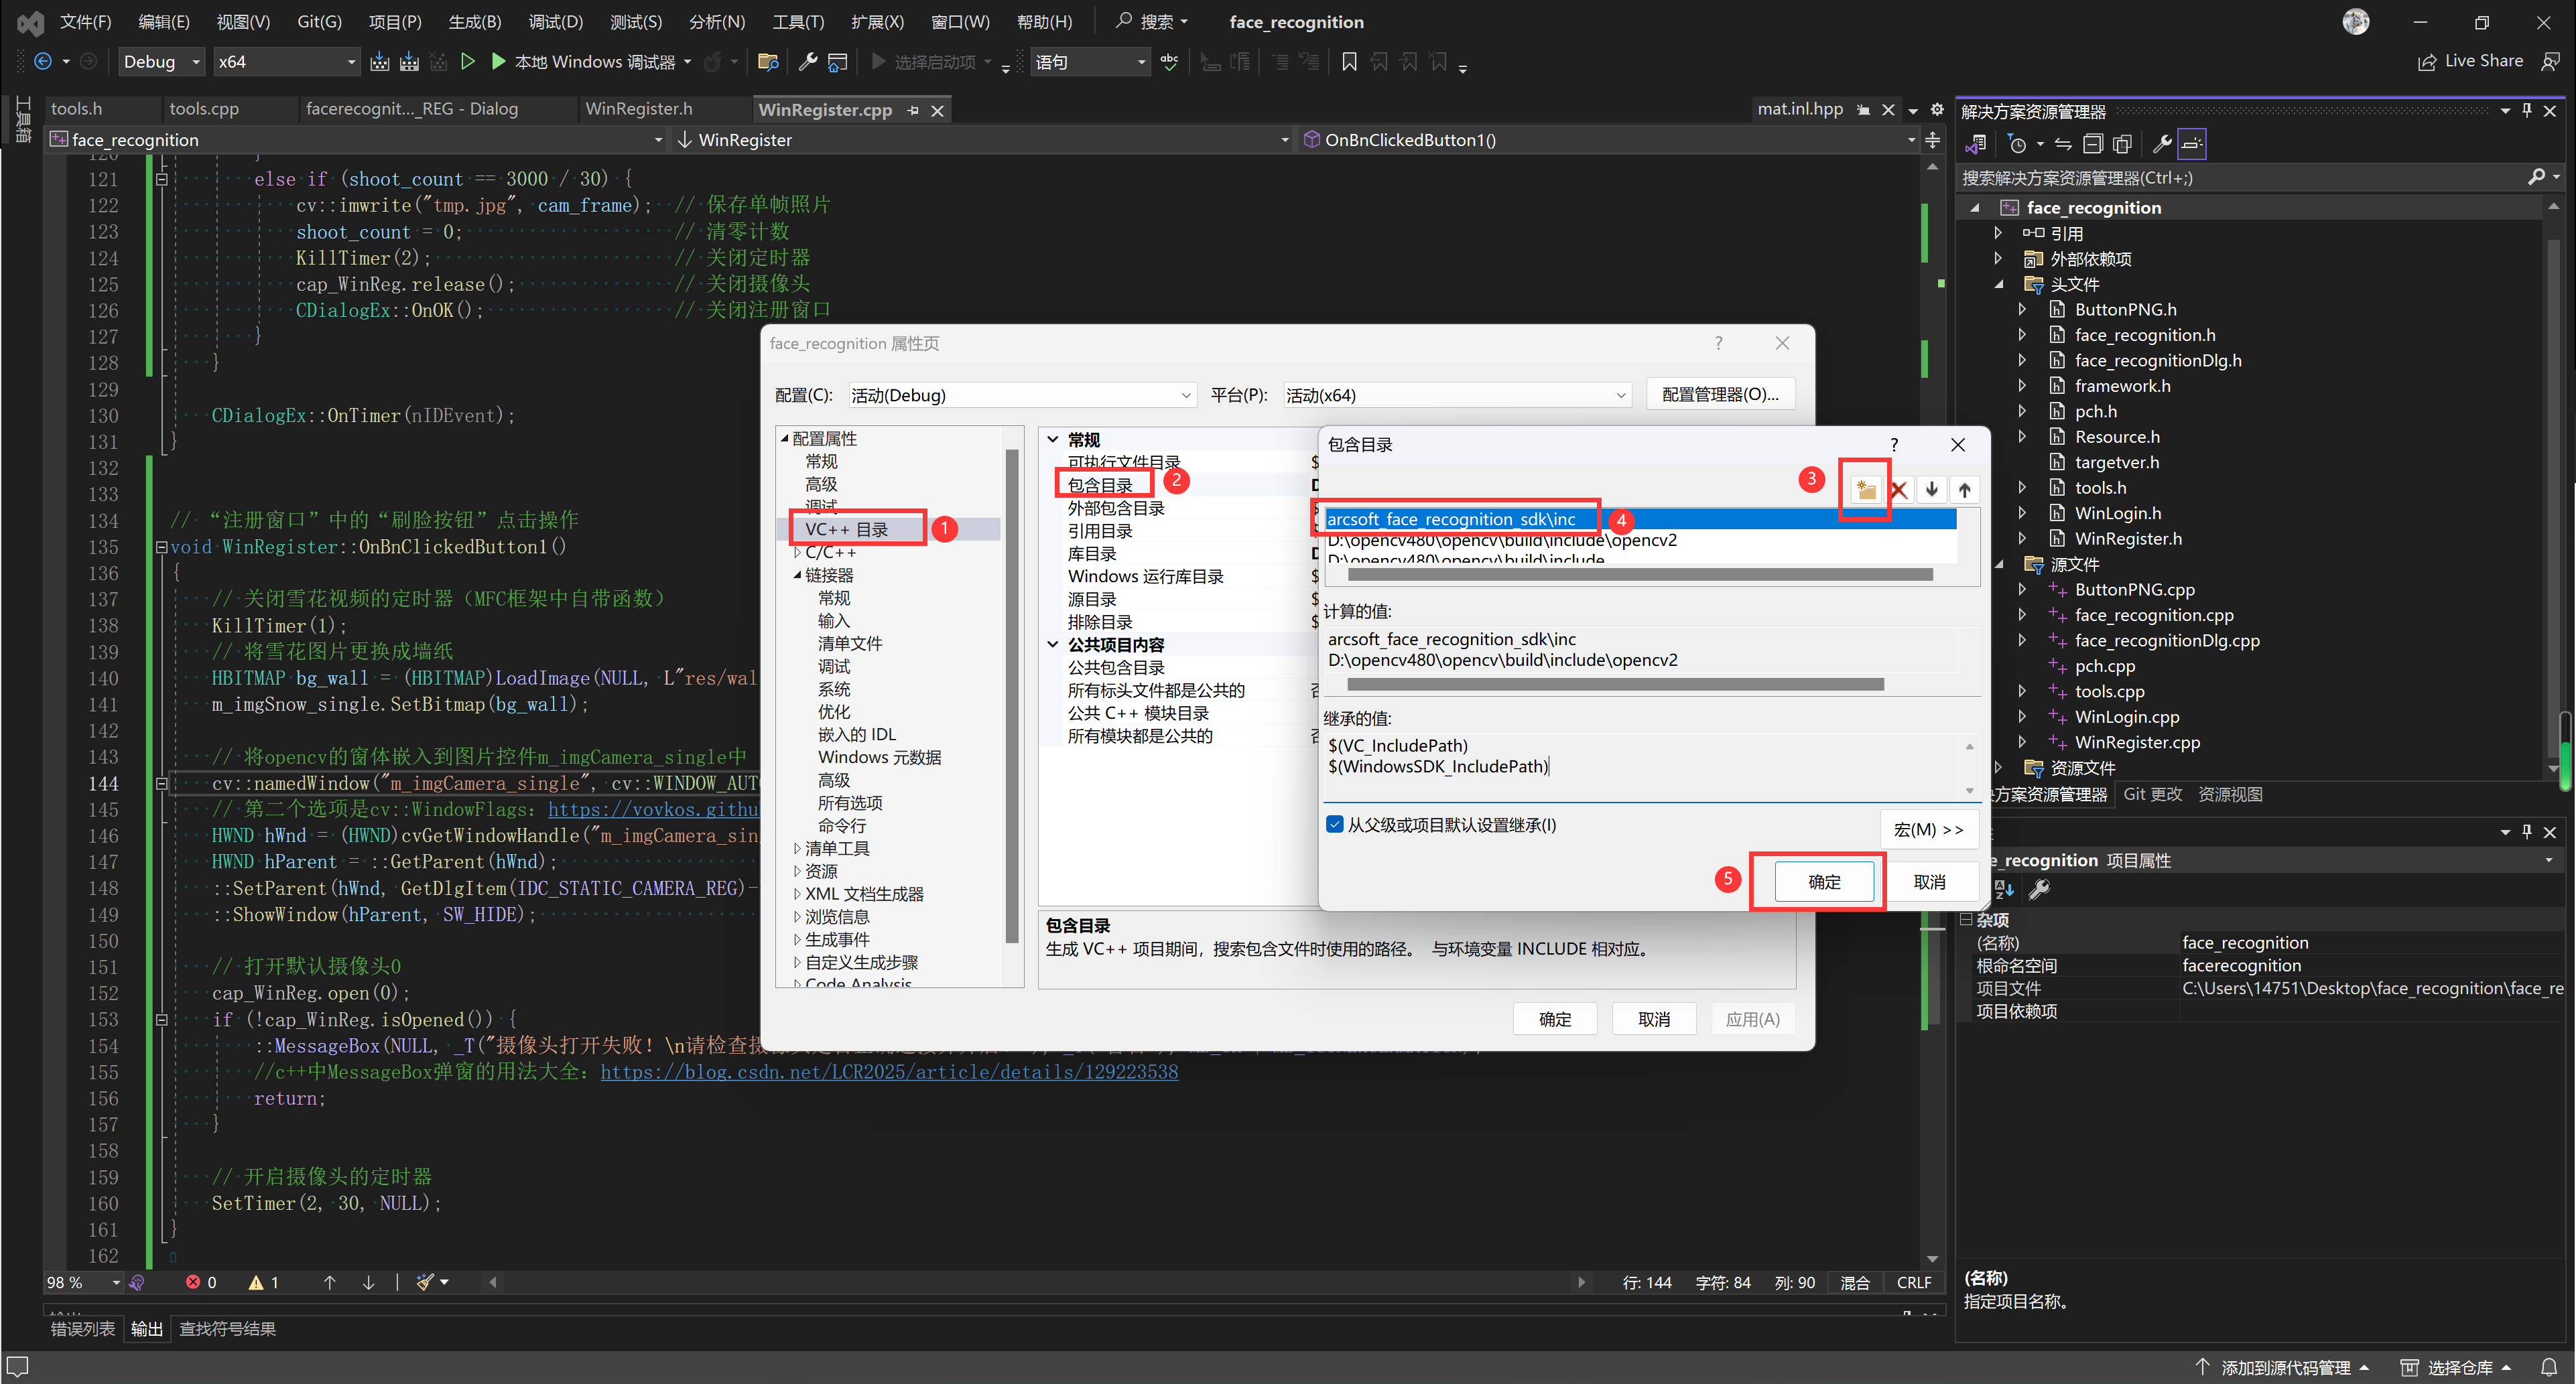Start without debugging green outline arrow
This screenshot has width=2576, height=1384.
467,62
